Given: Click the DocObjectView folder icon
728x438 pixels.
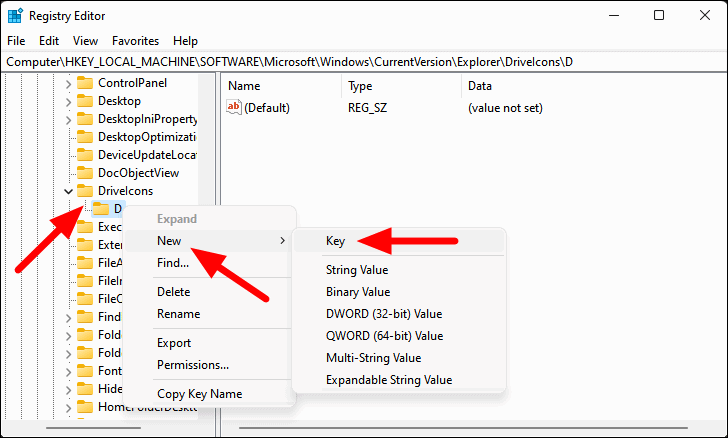Looking at the screenshot, I should click(85, 173).
